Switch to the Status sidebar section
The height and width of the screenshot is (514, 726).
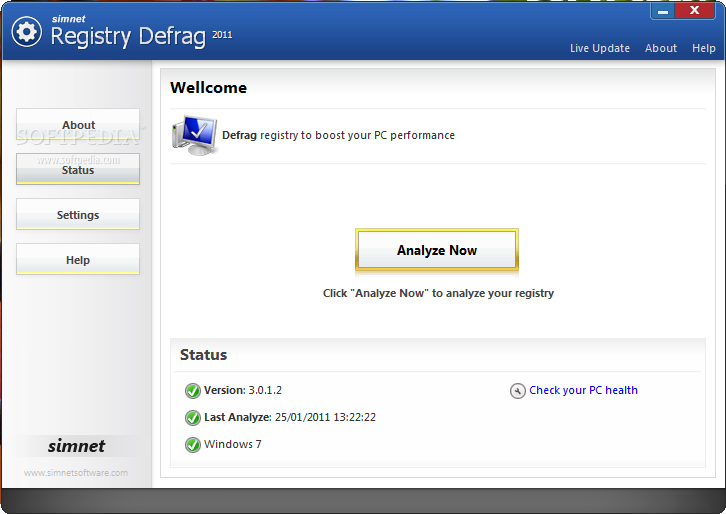pos(78,169)
